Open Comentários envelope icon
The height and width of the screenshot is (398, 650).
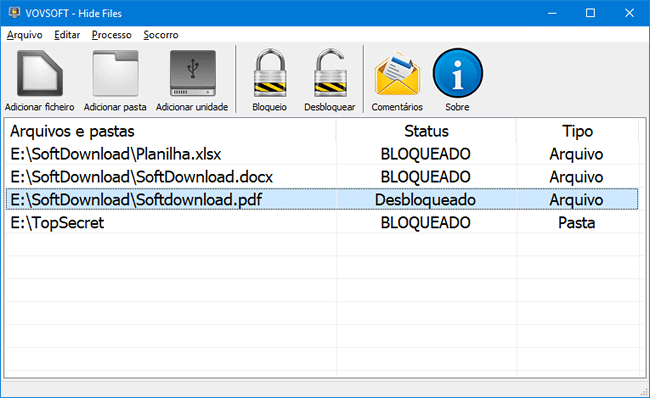pyautogui.click(x=397, y=74)
